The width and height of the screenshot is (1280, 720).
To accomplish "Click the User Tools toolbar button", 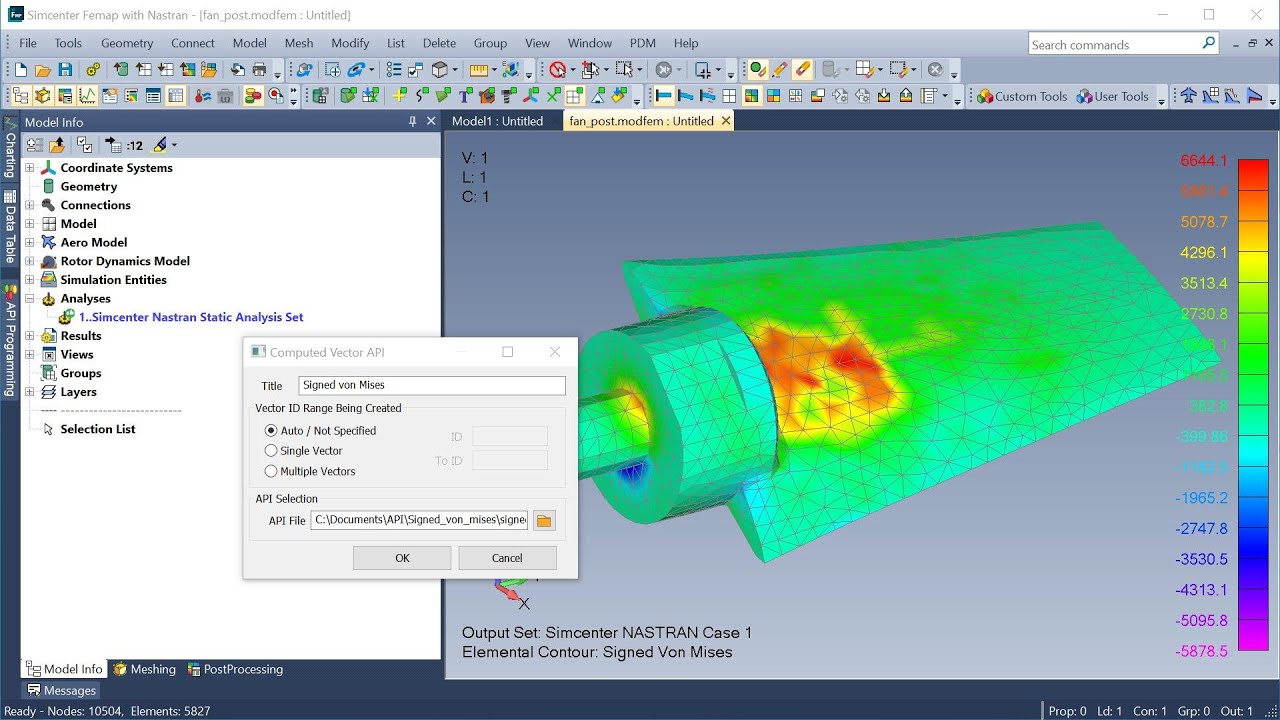I will [x=1111, y=96].
